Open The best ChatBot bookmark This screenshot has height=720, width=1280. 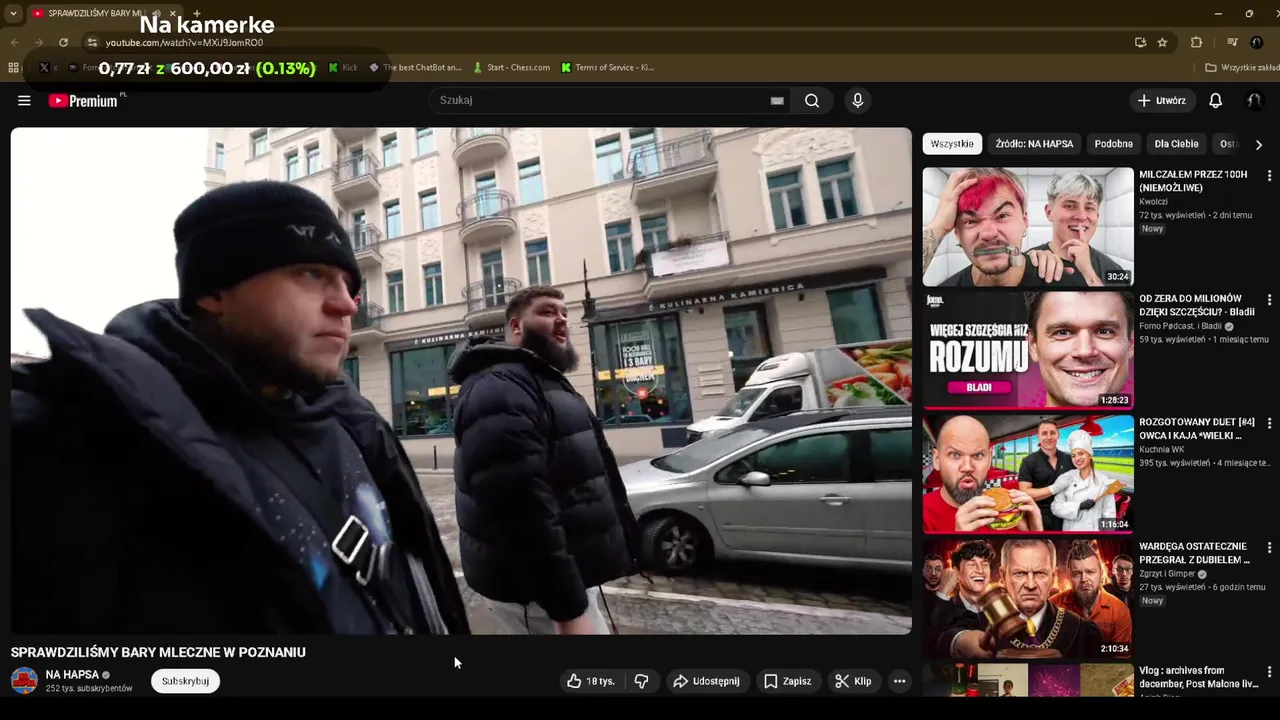coord(415,67)
